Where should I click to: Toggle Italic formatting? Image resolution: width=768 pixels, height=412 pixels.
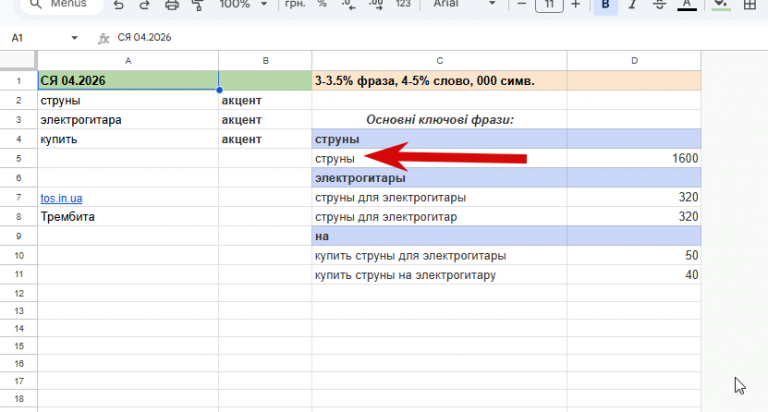[x=632, y=4]
